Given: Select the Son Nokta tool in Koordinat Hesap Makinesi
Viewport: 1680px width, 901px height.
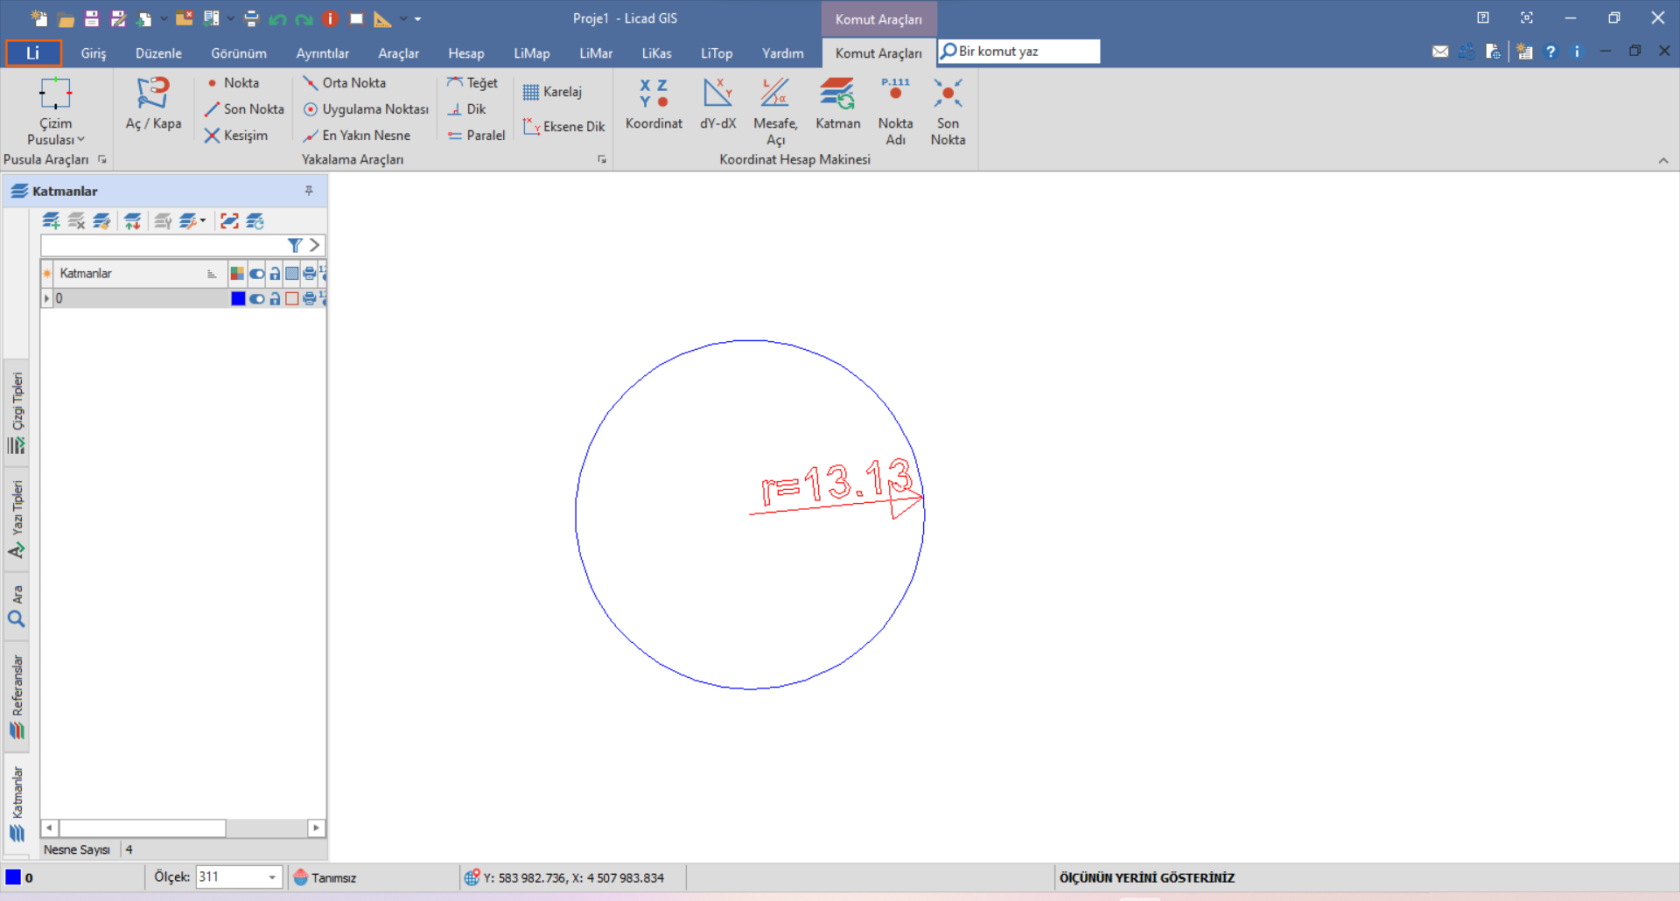Looking at the screenshot, I should point(948,111).
